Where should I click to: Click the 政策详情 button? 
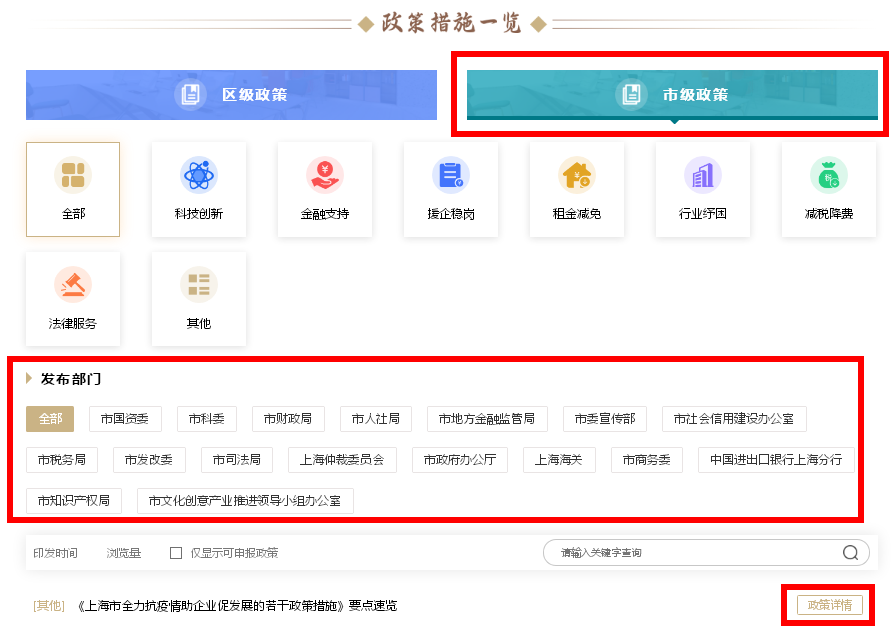point(829,605)
